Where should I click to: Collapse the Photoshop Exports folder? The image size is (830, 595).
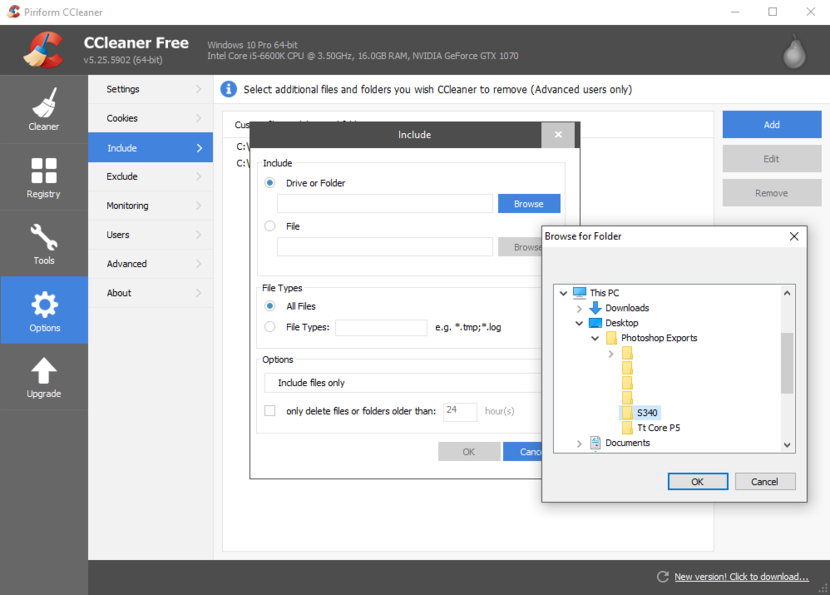(594, 338)
